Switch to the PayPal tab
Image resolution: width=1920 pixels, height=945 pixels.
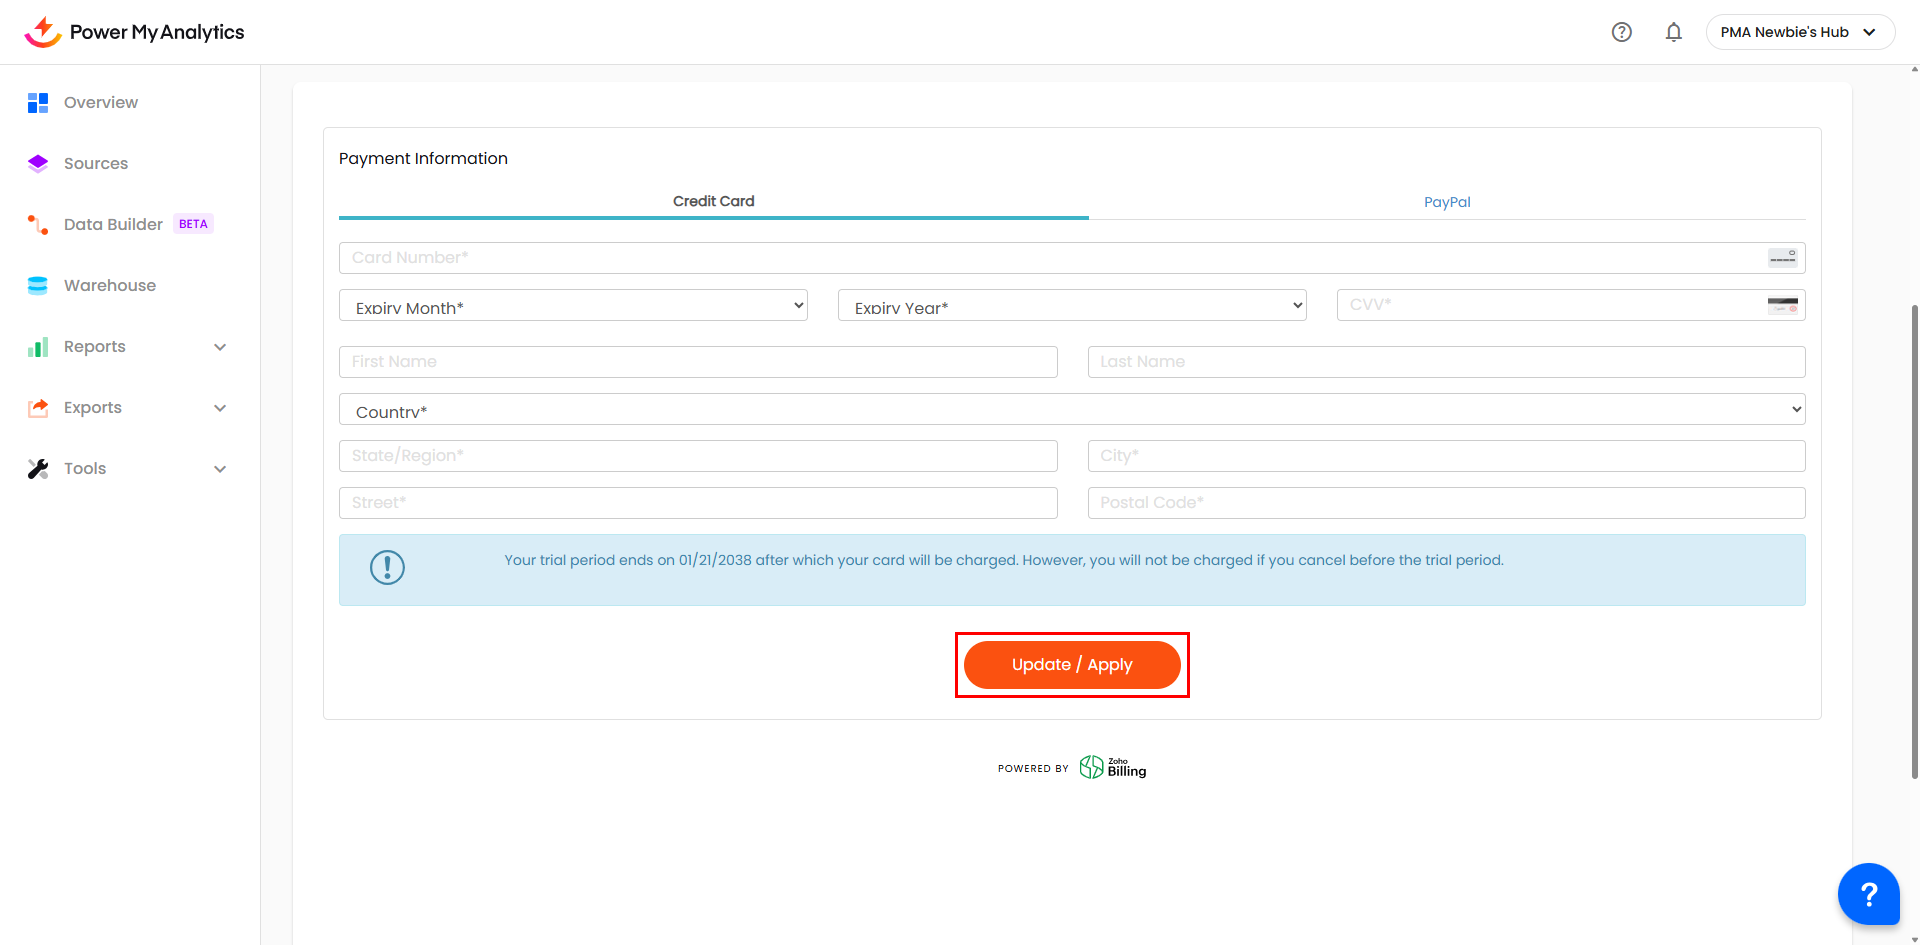(x=1446, y=202)
